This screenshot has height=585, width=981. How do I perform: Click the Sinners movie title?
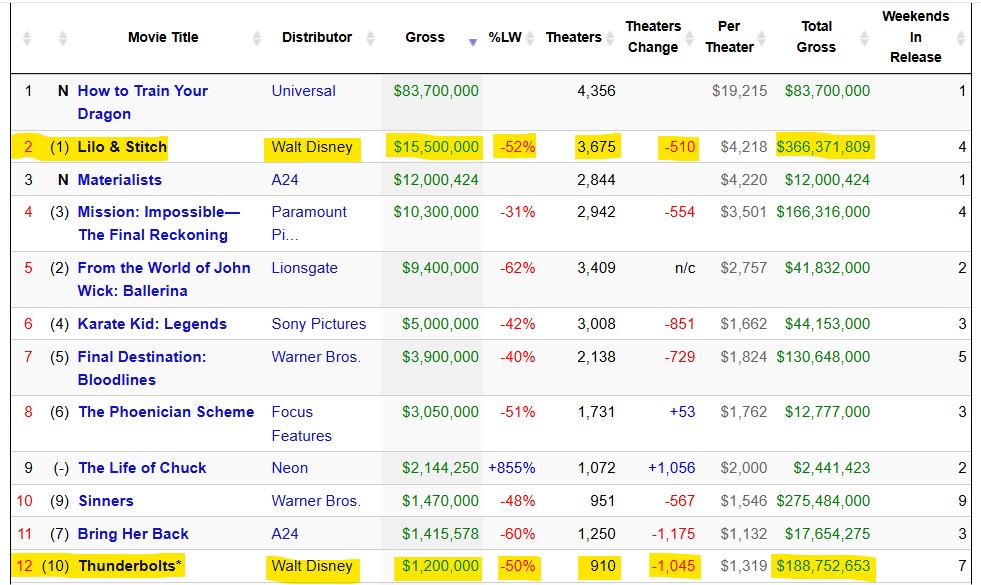coord(106,501)
